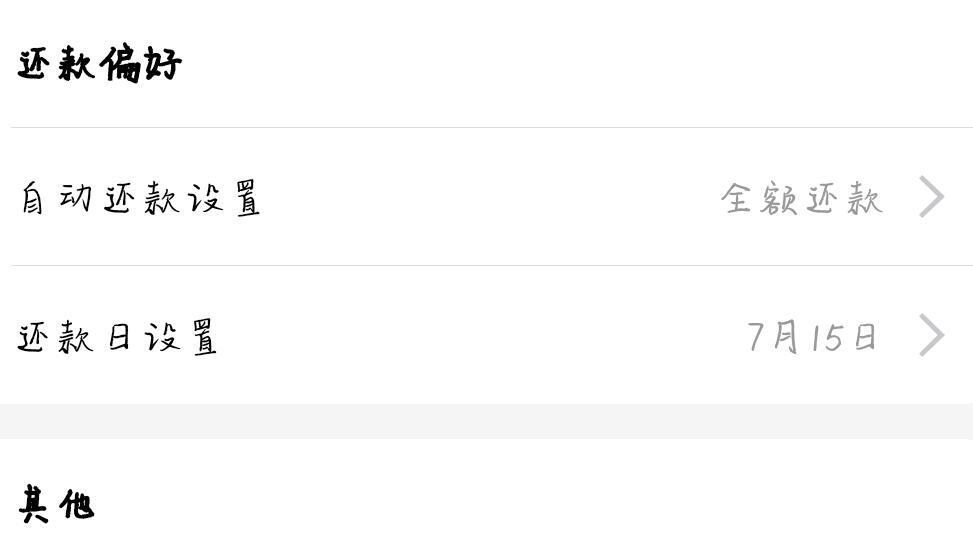Screen dimensions: 973x560
Task: Click the 还款偏好 section heading
Action: 99,63
